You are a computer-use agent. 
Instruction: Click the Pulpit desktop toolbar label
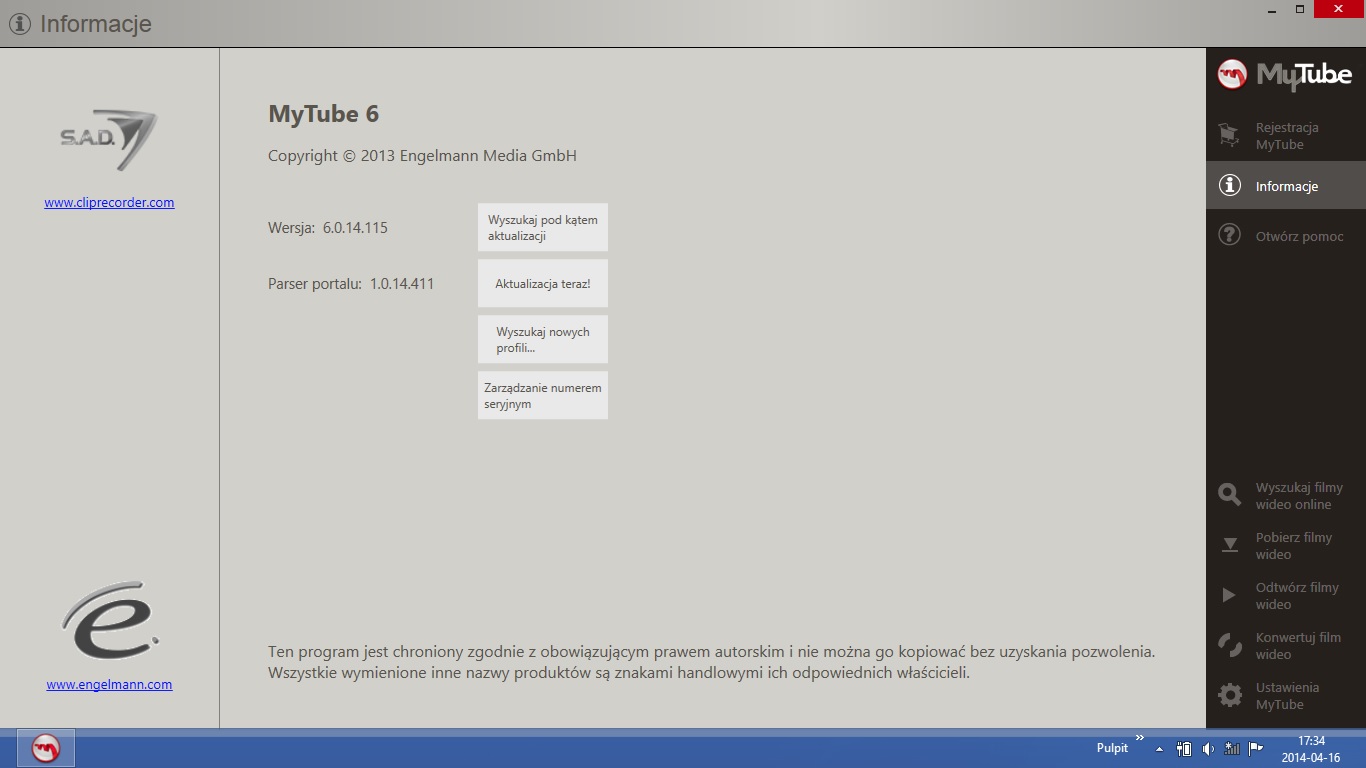click(1112, 748)
